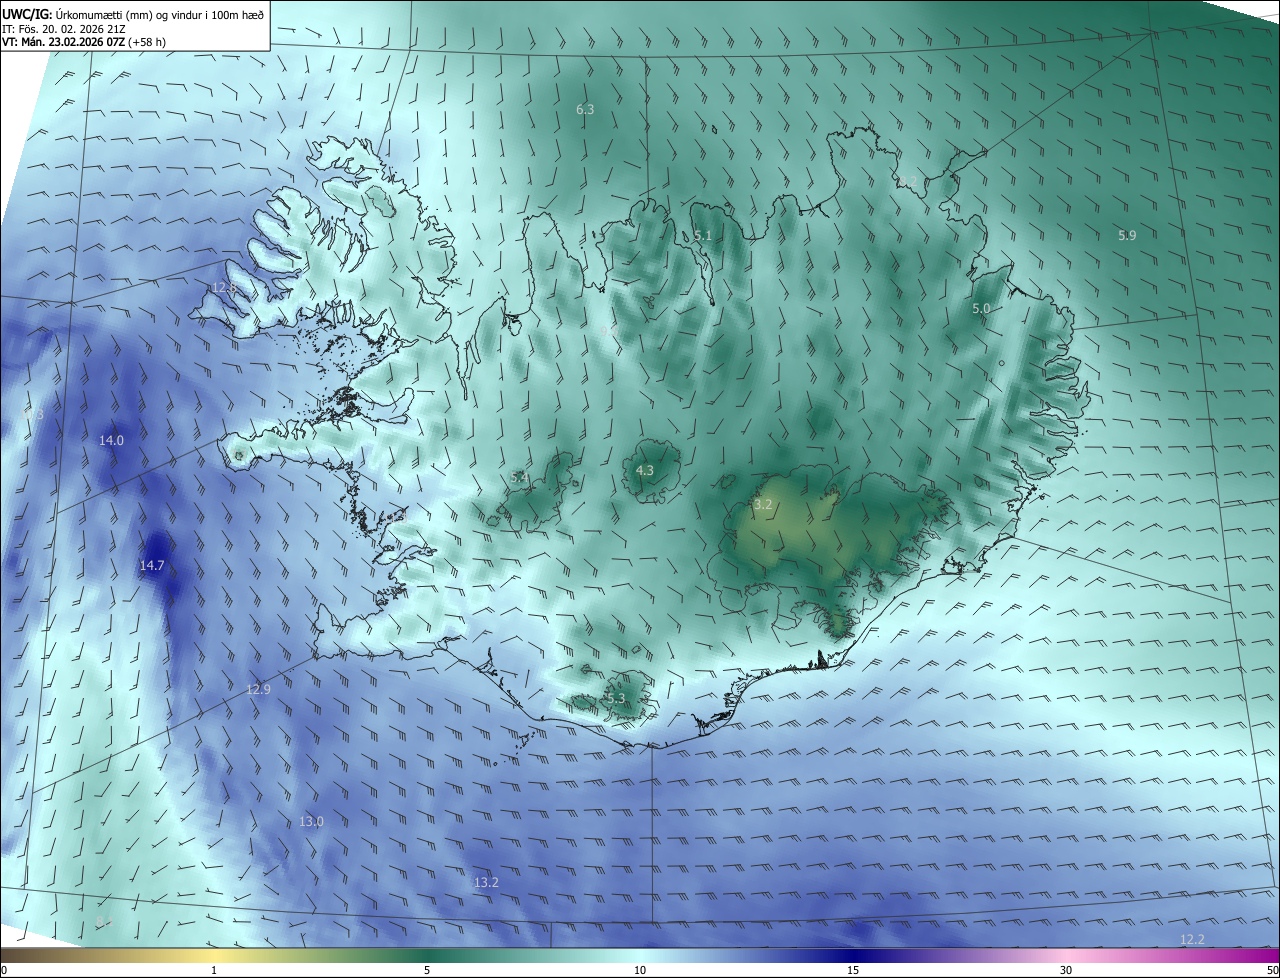Click the 13.2 value label south of Iceland
This screenshot has width=1280, height=978.
(x=486, y=882)
